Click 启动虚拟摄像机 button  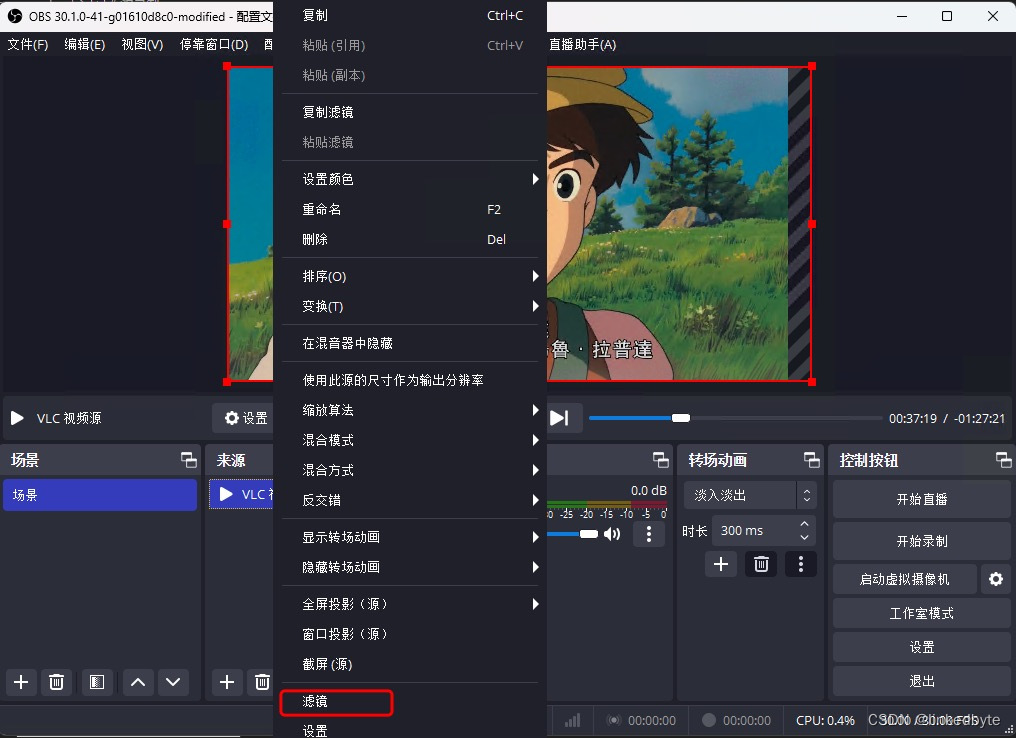tap(905, 579)
